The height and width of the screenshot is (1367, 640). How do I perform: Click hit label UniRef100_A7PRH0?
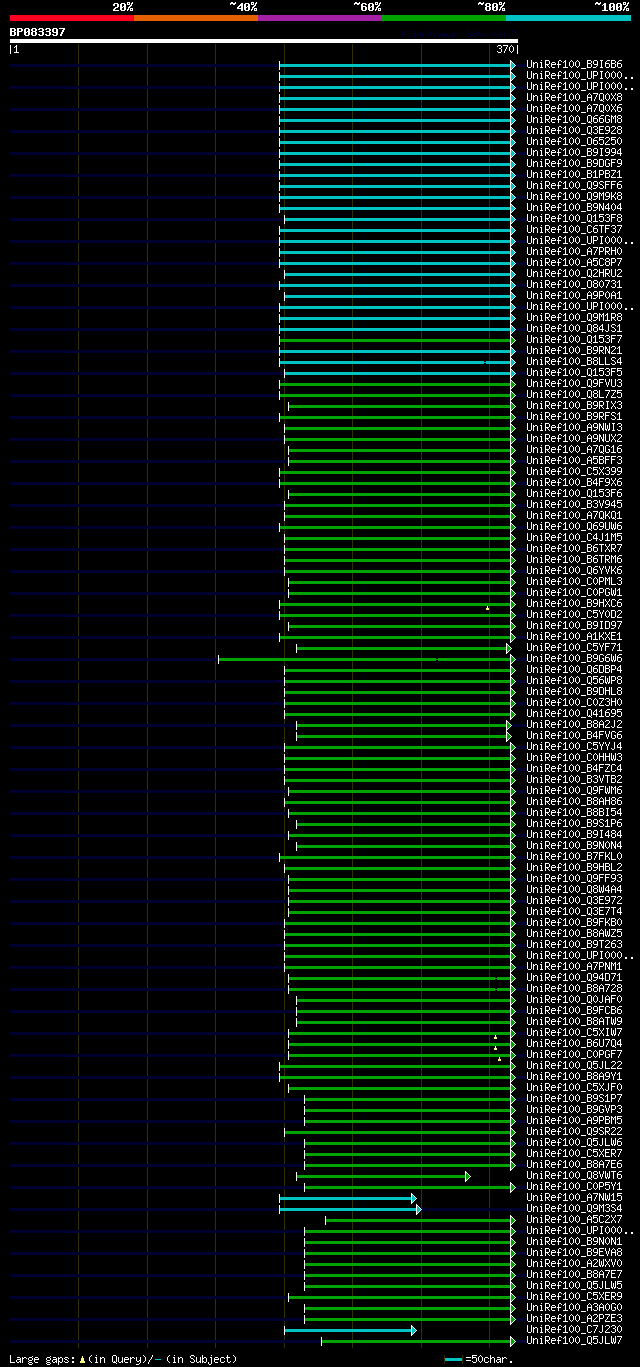574,252
